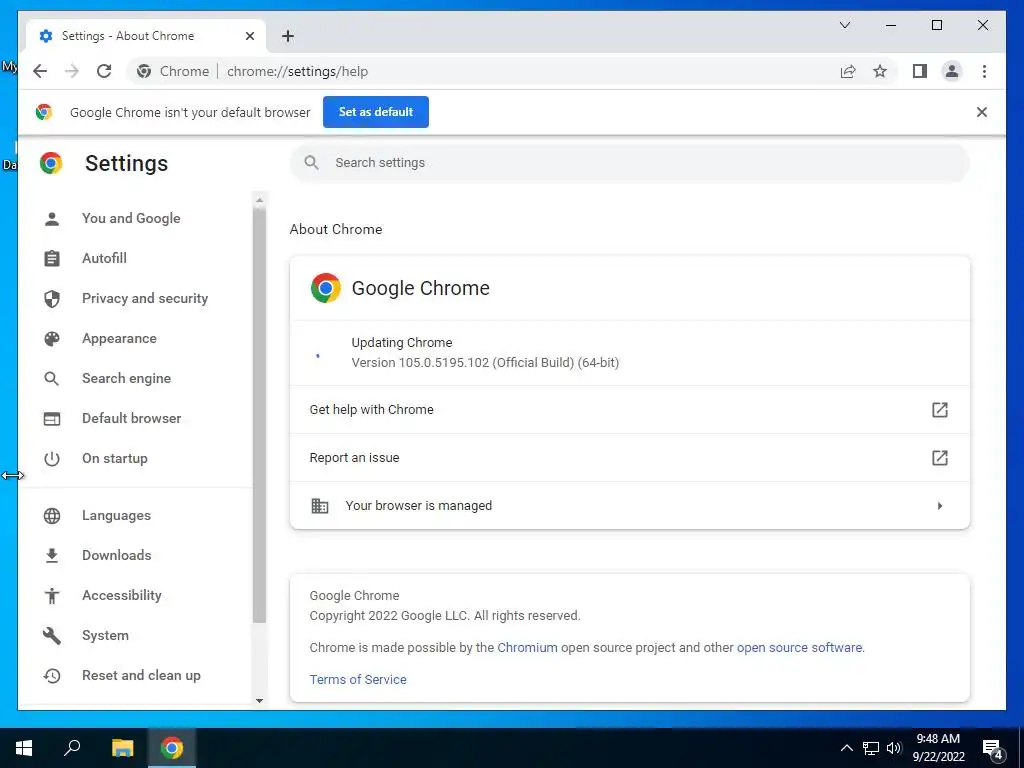This screenshot has height=768, width=1024.
Task: Click the shield icon for Privacy and security
Action: (52, 298)
